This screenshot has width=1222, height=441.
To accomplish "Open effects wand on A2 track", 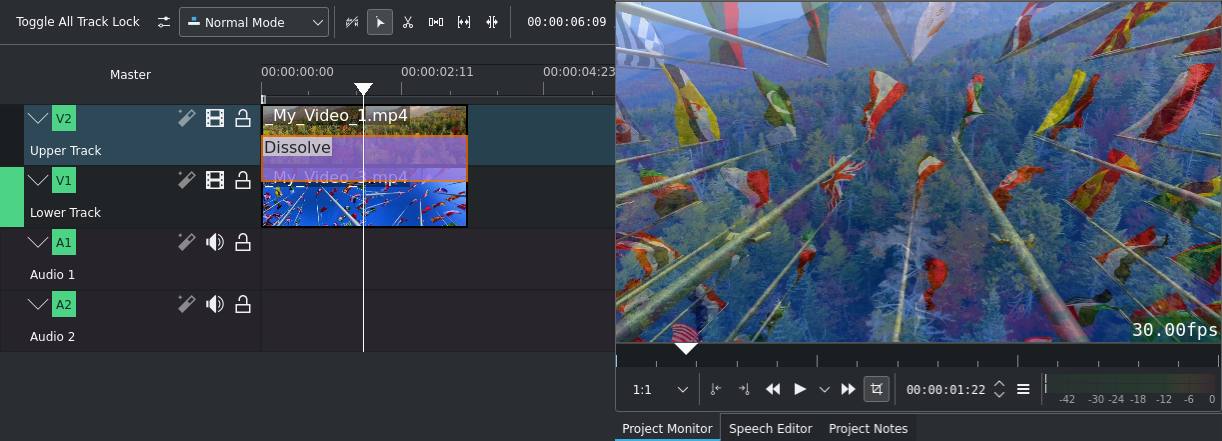I will 186,305.
